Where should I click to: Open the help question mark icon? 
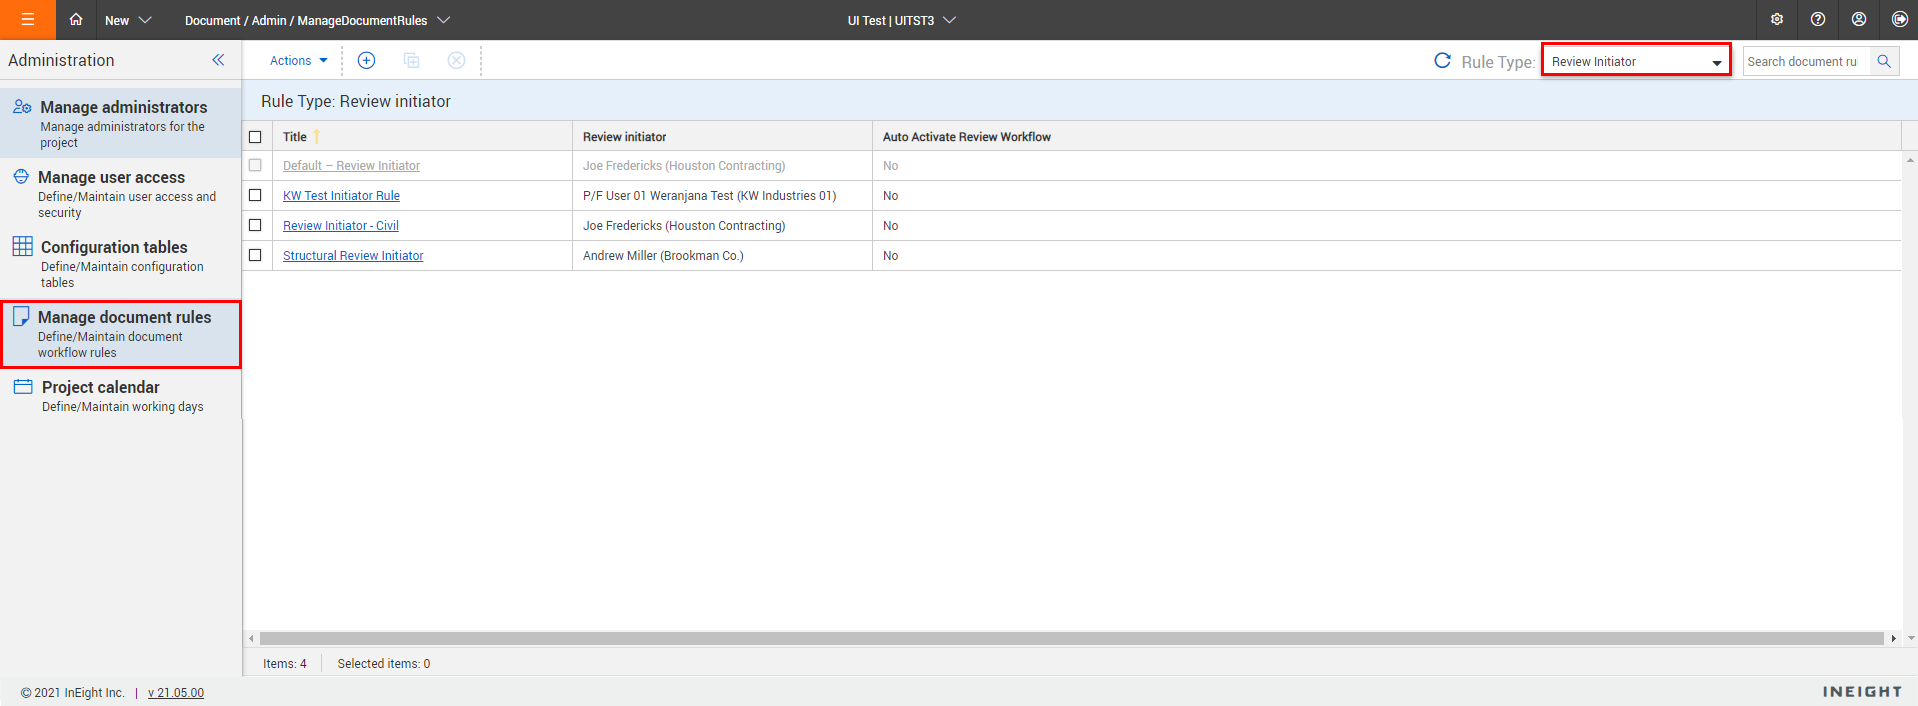pyautogui.click(x=1818, y=20)
